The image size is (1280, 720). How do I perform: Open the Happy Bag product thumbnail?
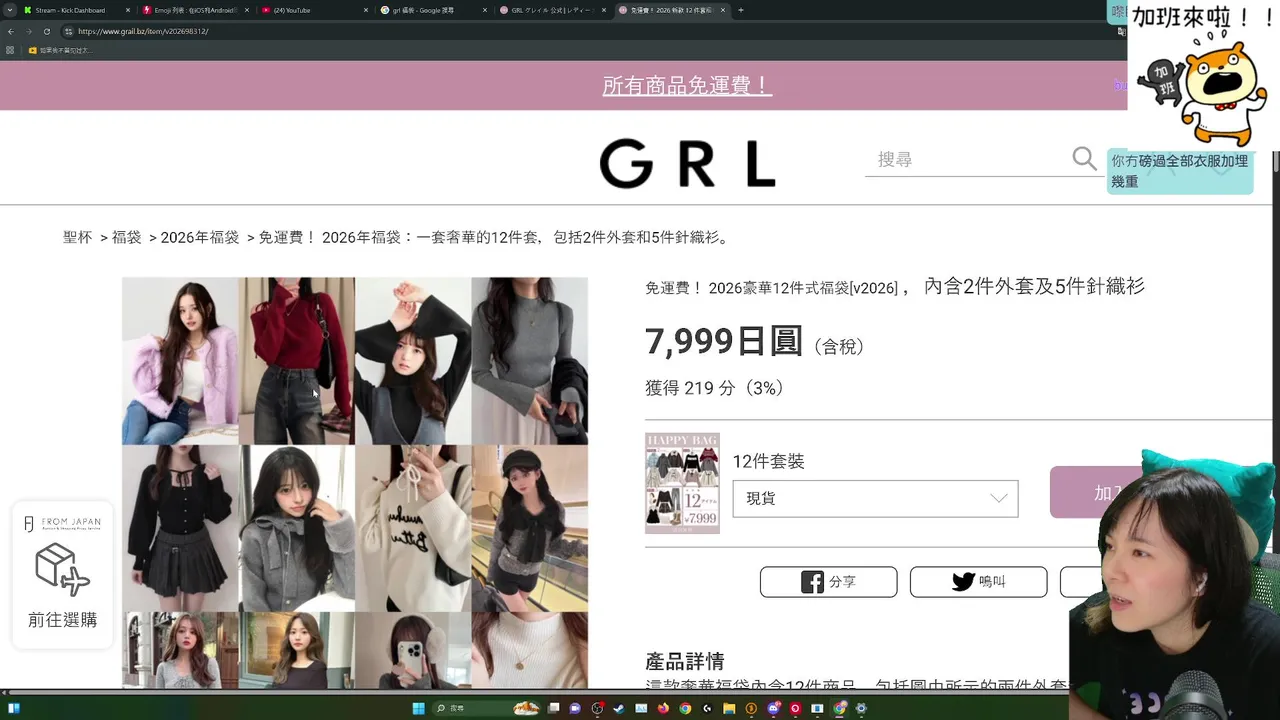point(682,483)
